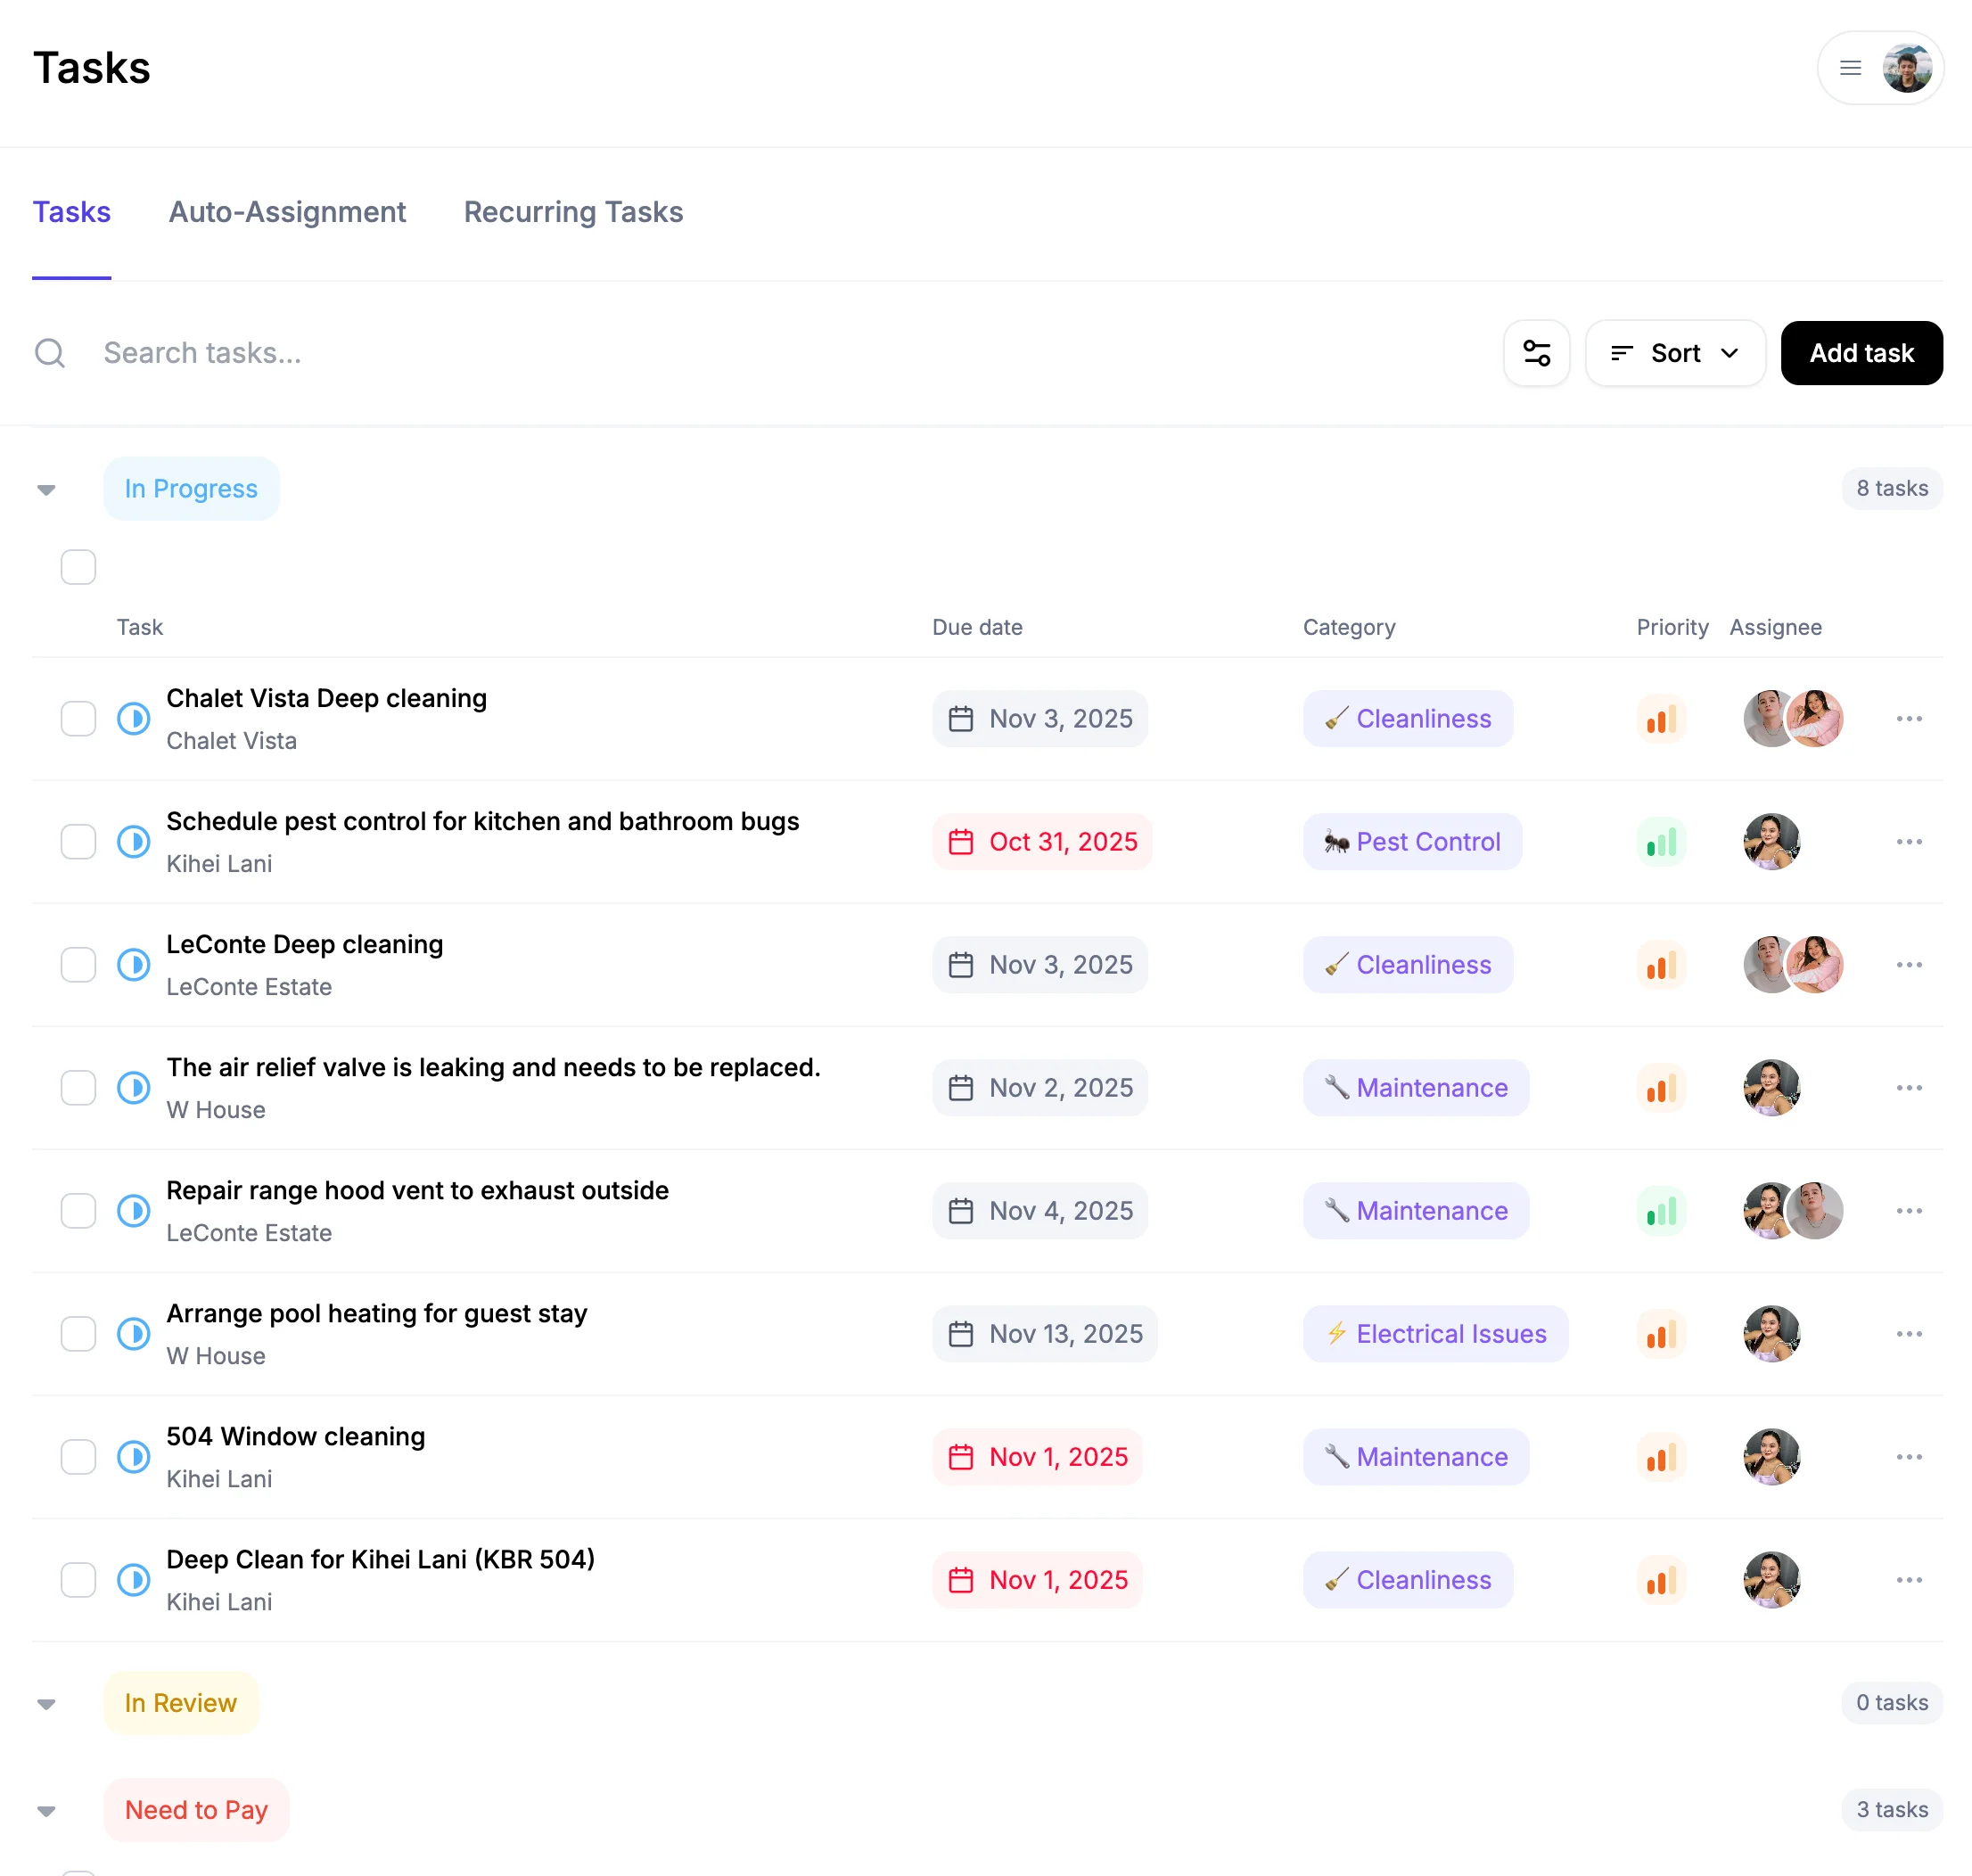Click the hamburger menu icon top right
The width and height of the screenshot is (1972, 1876).
coord(1850,68)
